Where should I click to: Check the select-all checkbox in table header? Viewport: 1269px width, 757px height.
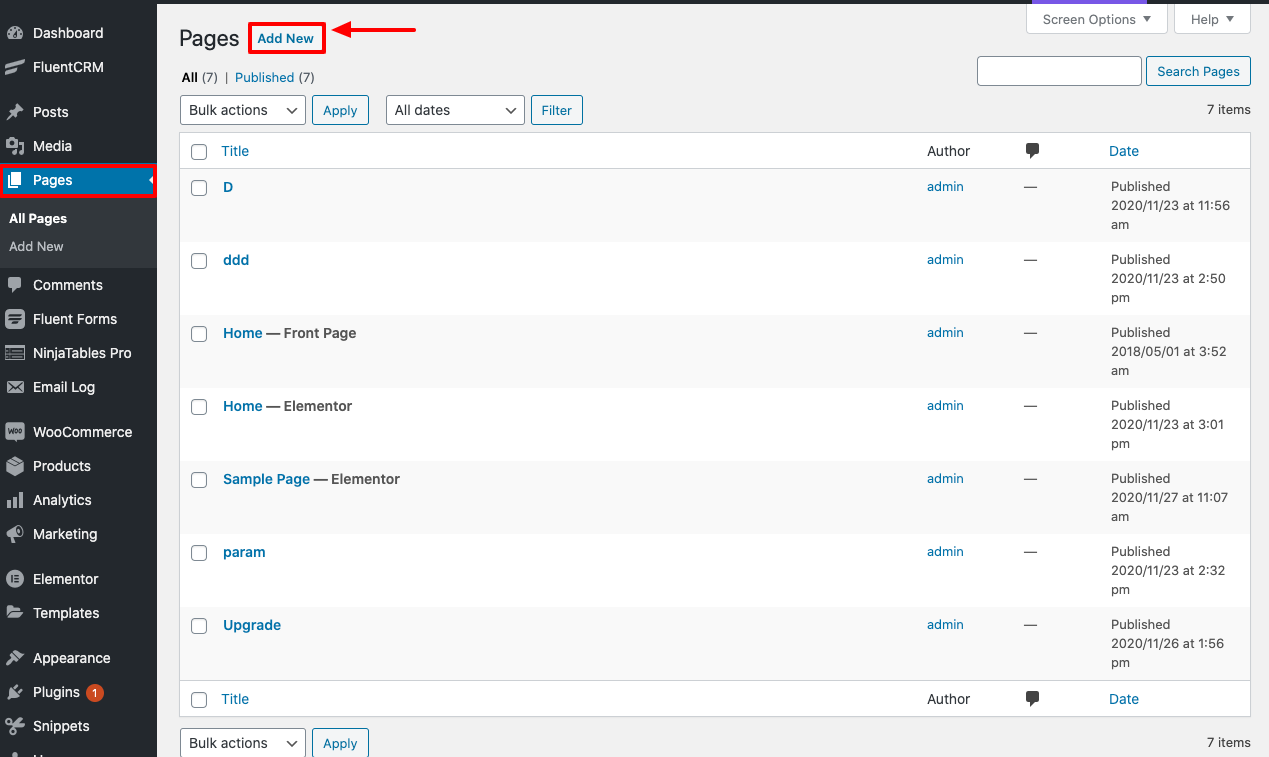coord(198,151)
